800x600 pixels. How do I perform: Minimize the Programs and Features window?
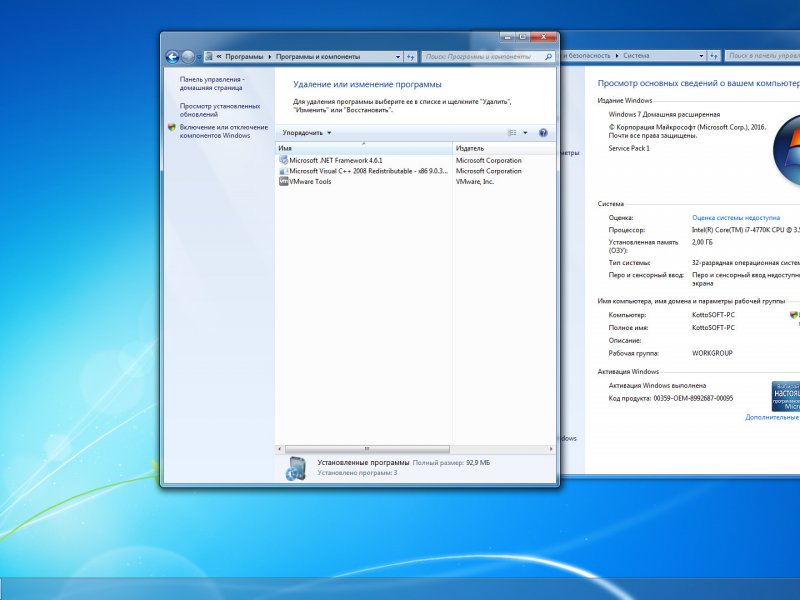click(508, 37)
